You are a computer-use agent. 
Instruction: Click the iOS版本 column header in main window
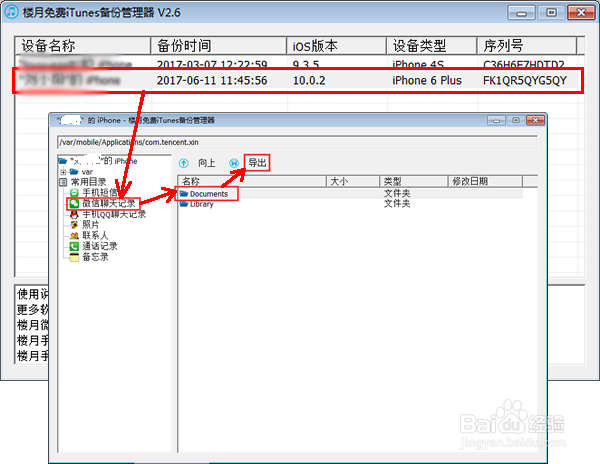click(337, 46)
